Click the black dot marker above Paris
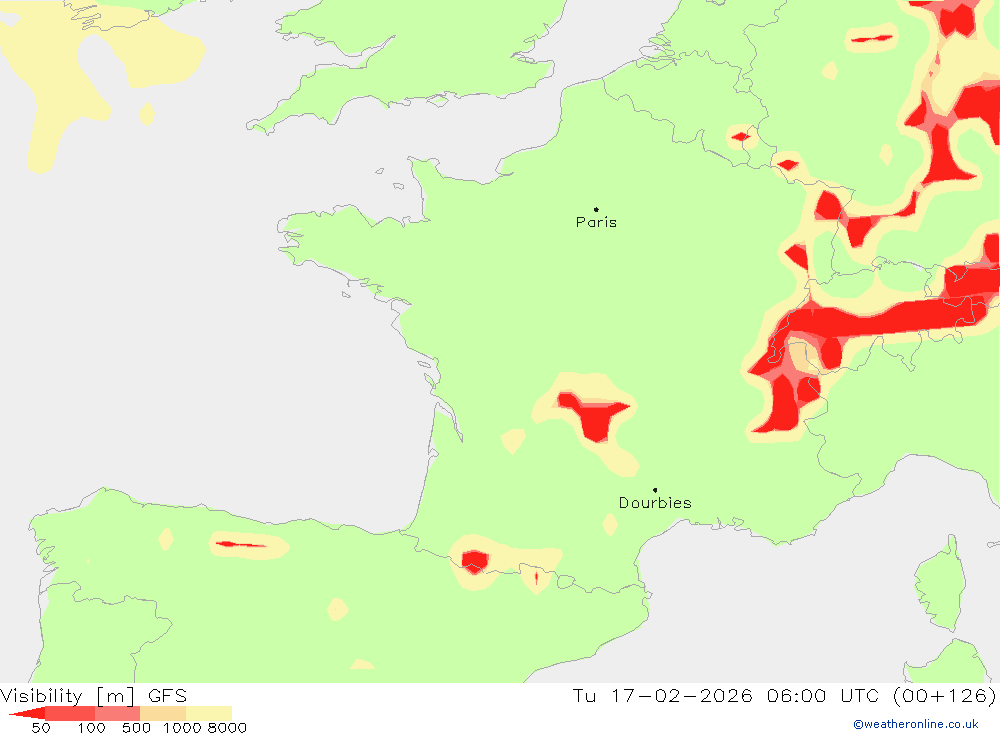Screen dimensions: 1000x733 coord(596,209)
